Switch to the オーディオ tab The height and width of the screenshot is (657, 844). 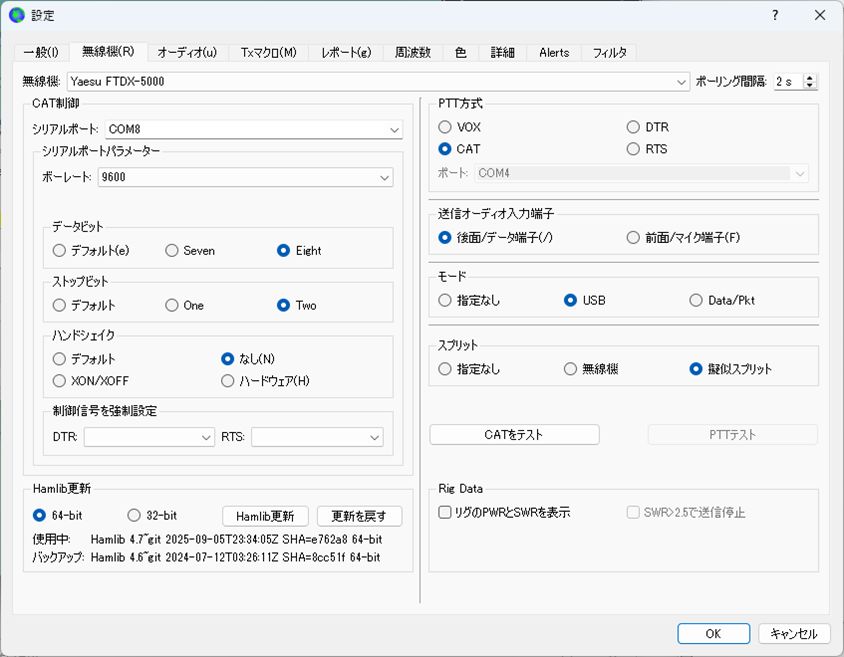click(x=186, y=52)
